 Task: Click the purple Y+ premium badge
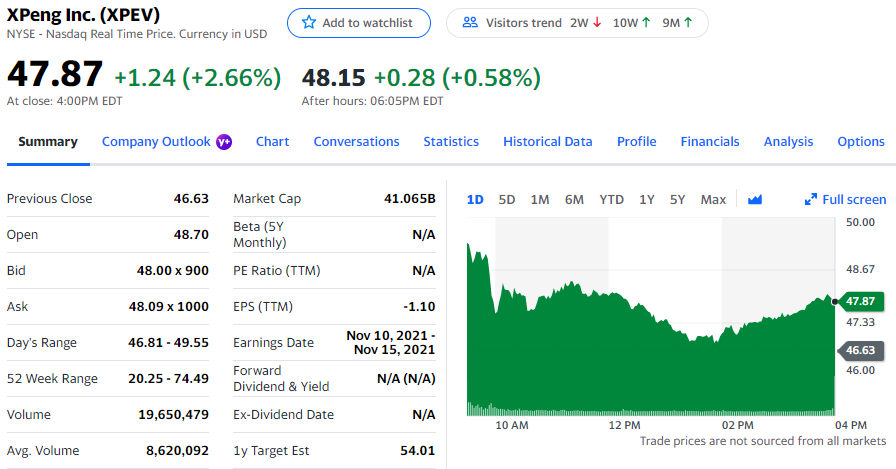point(224,142)
